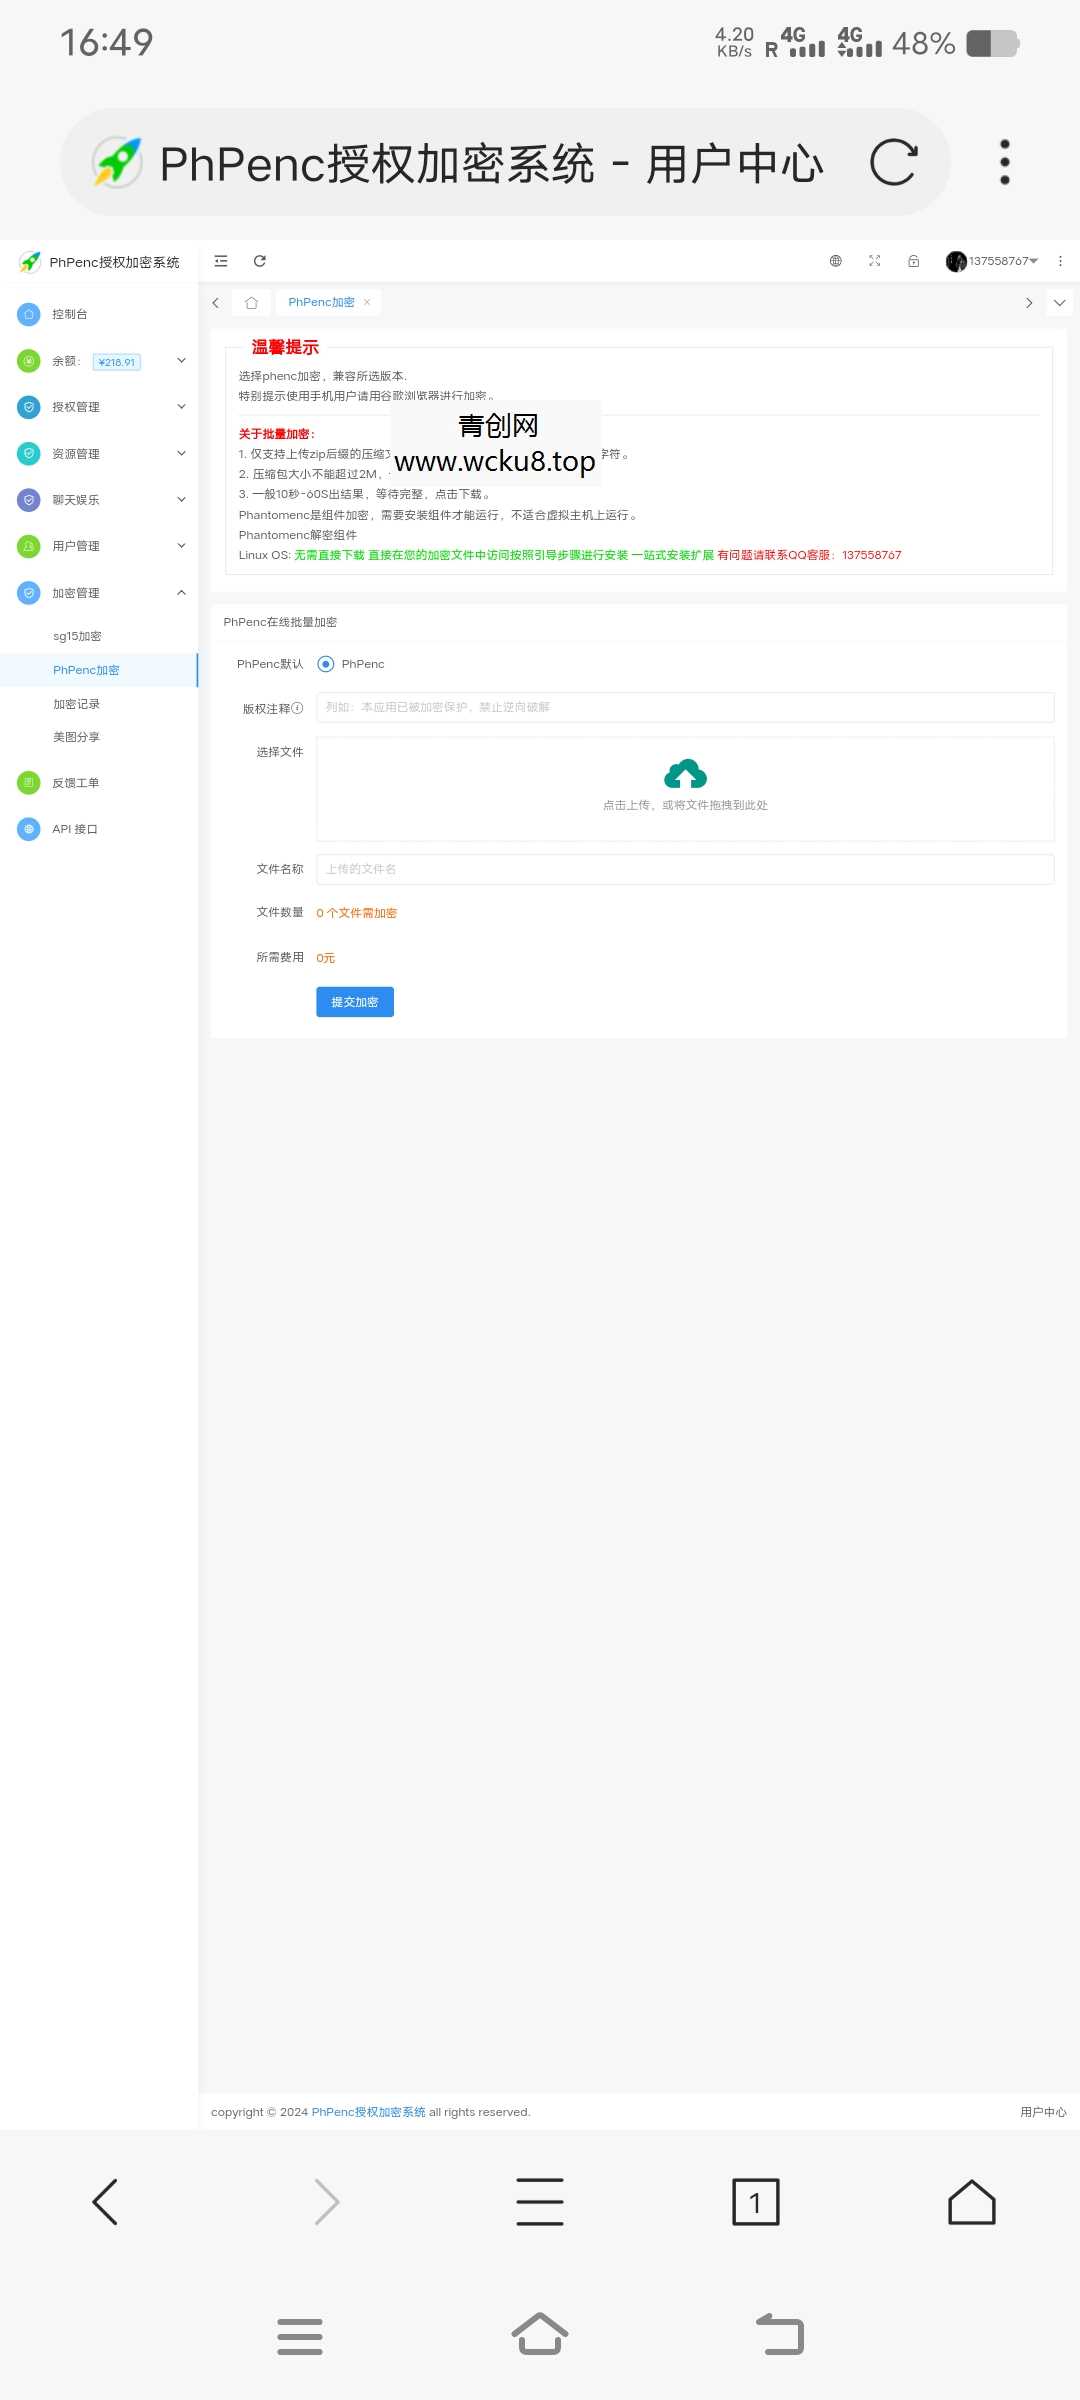The image size is (1080, 2400).
Task: Click the browser page reload icon
Action: [893, 163]
